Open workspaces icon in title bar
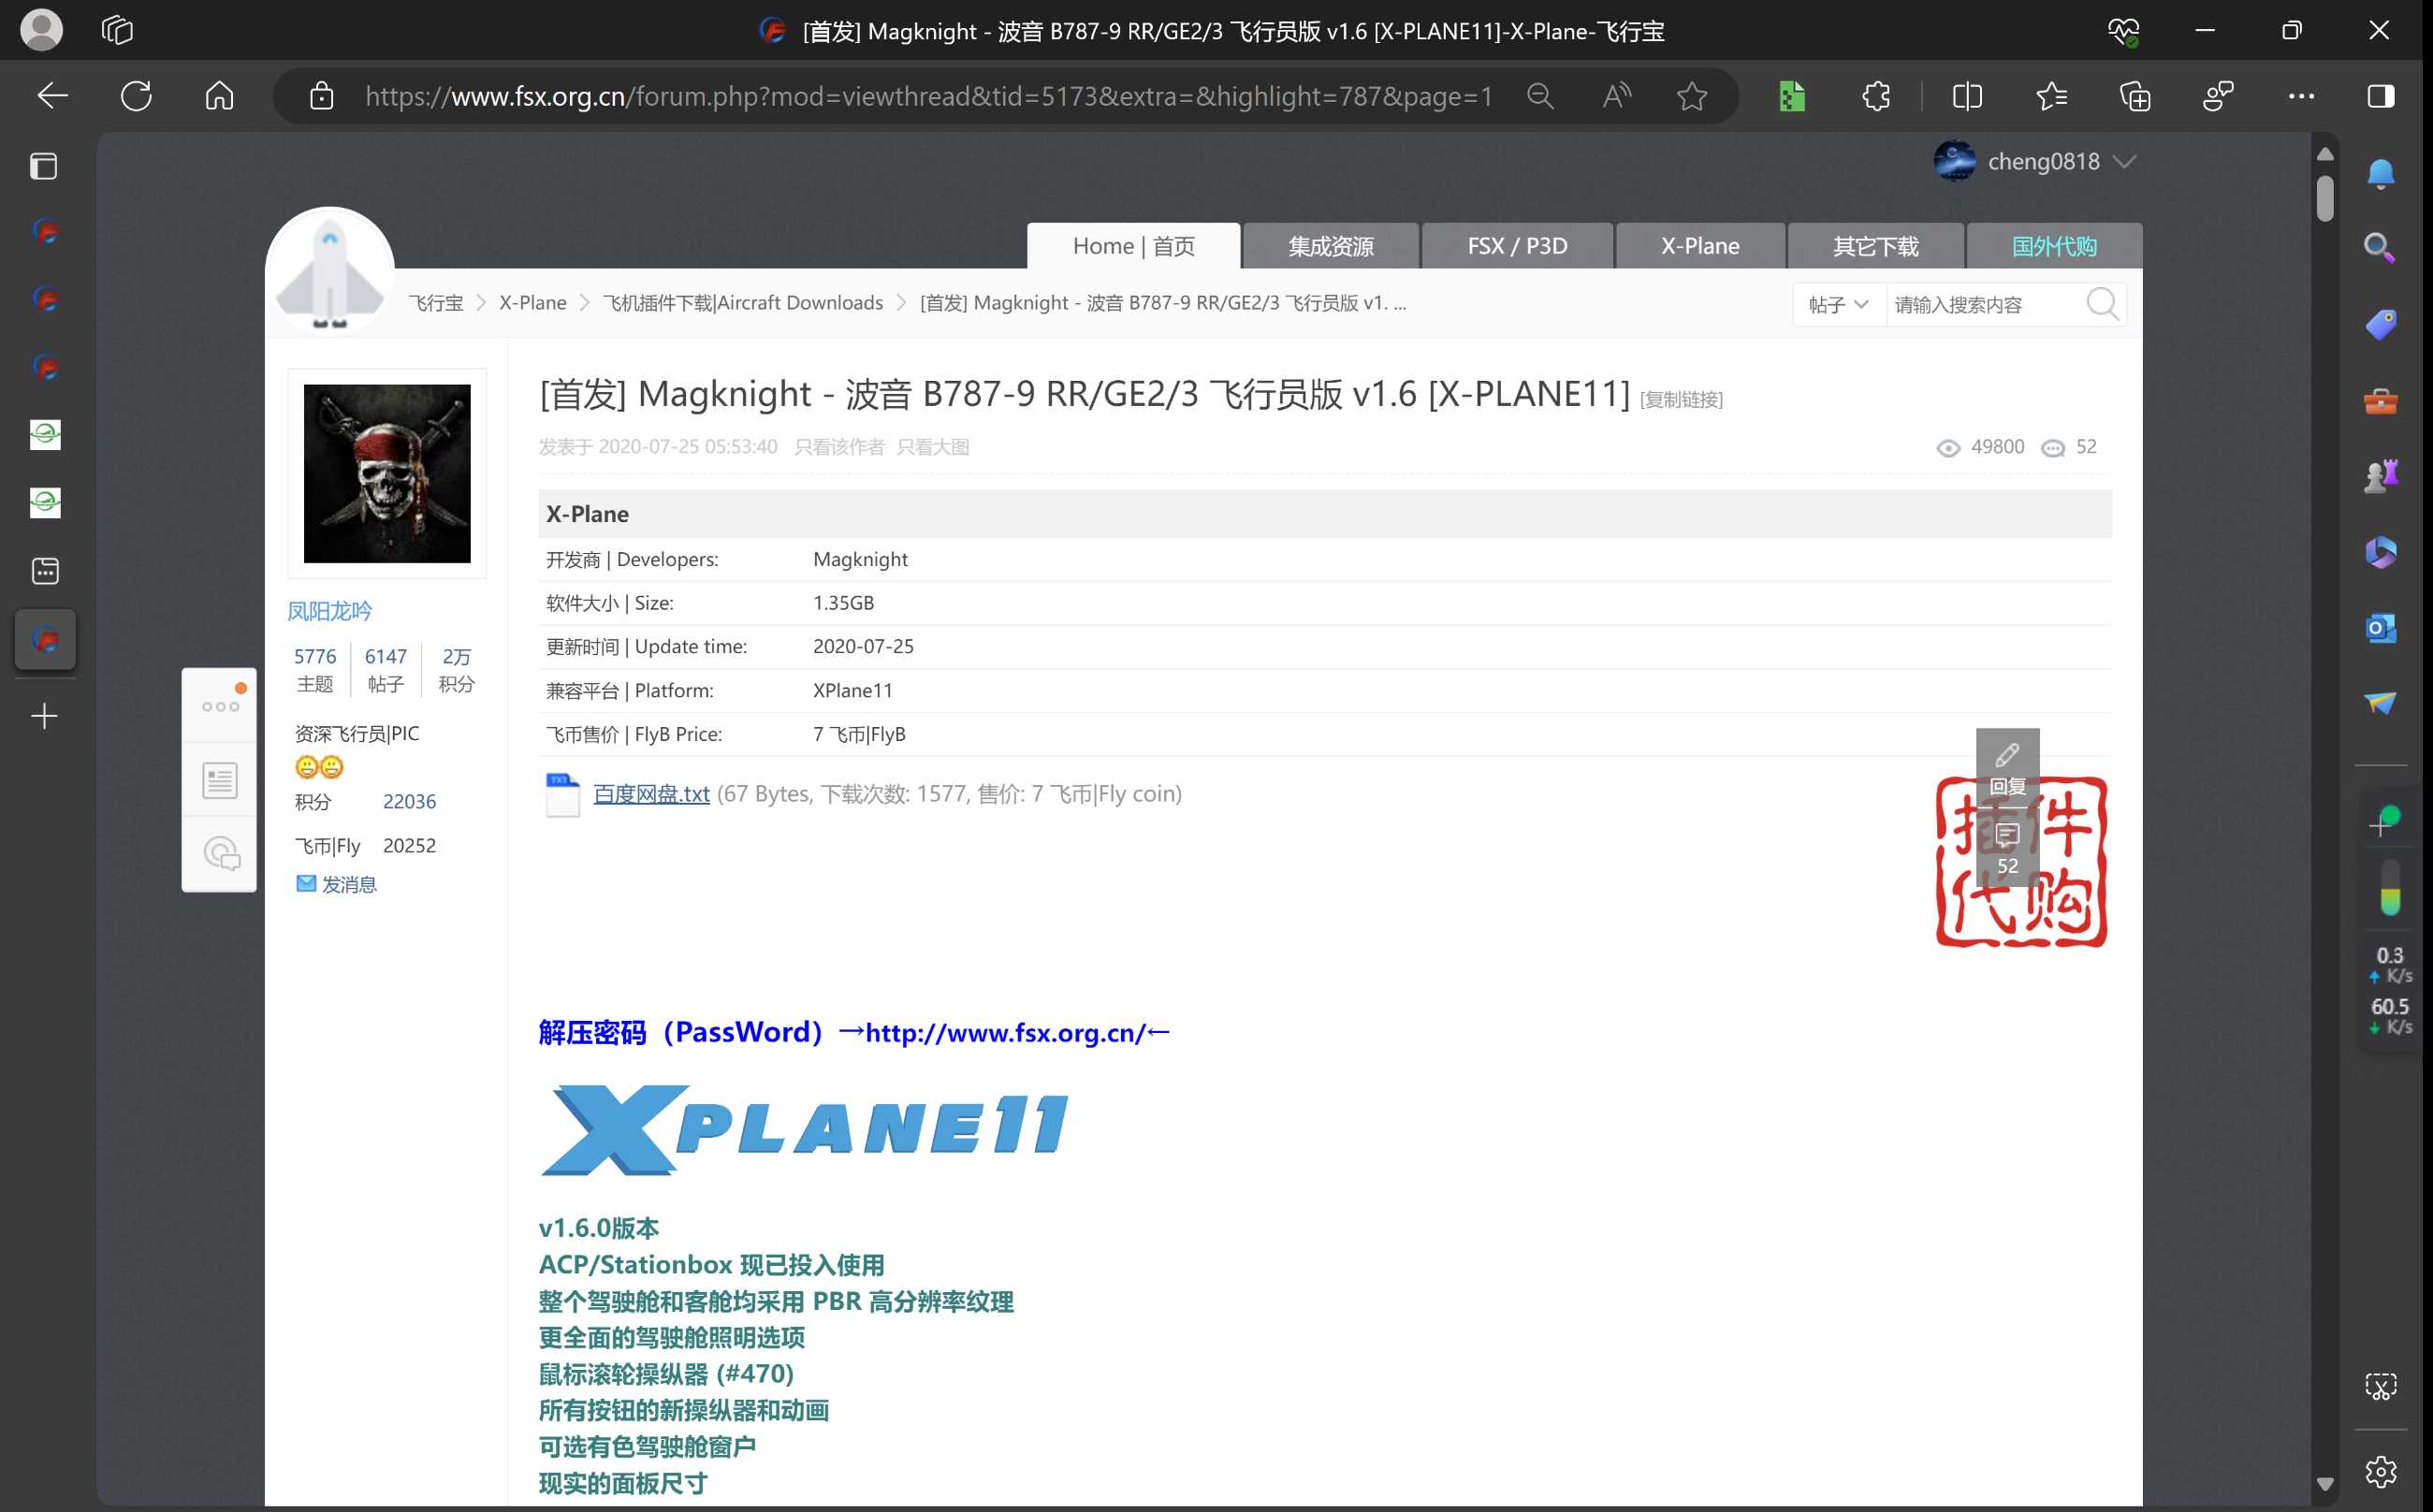 point(117,30)
